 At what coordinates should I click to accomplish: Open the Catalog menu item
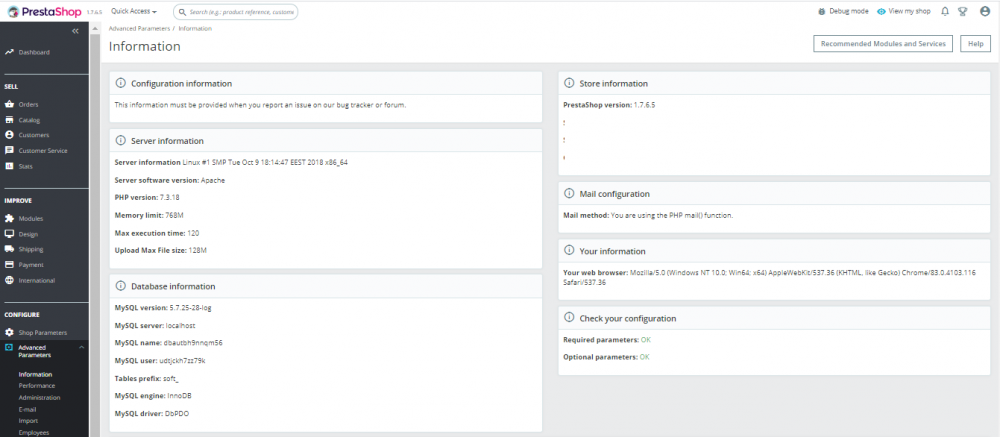coord(29,120)
